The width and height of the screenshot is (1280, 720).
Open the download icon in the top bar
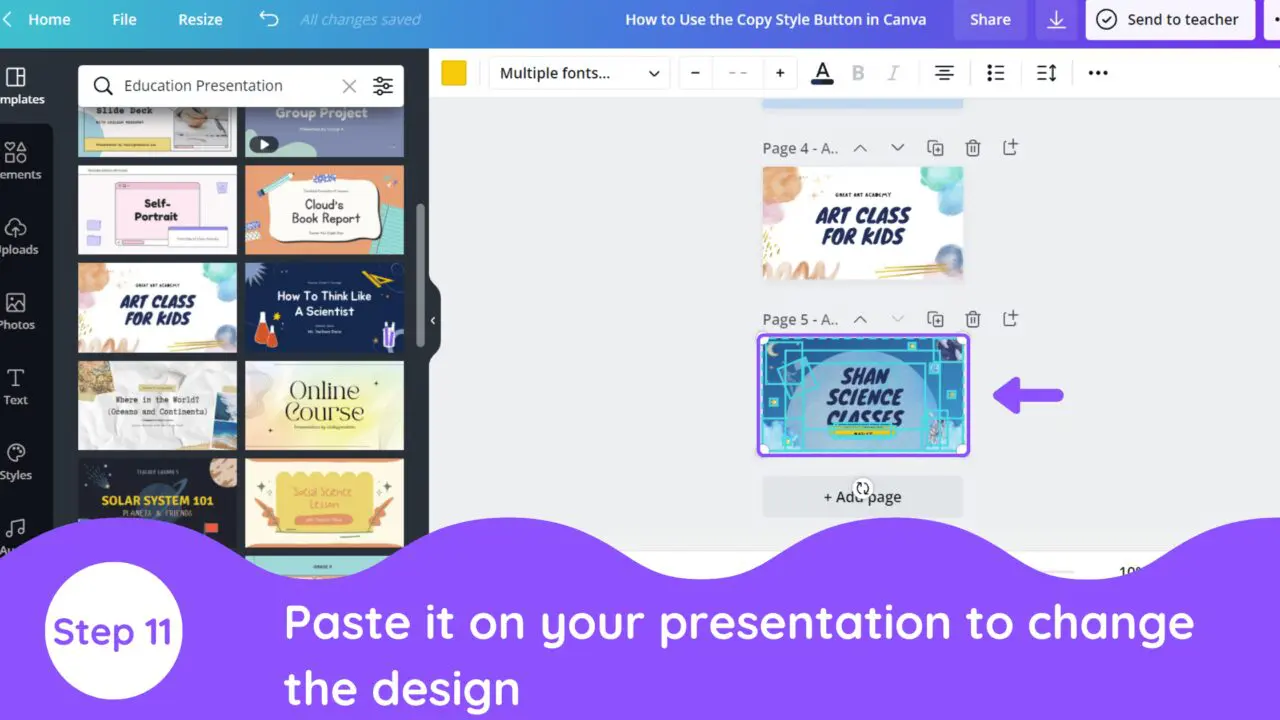1056,19
